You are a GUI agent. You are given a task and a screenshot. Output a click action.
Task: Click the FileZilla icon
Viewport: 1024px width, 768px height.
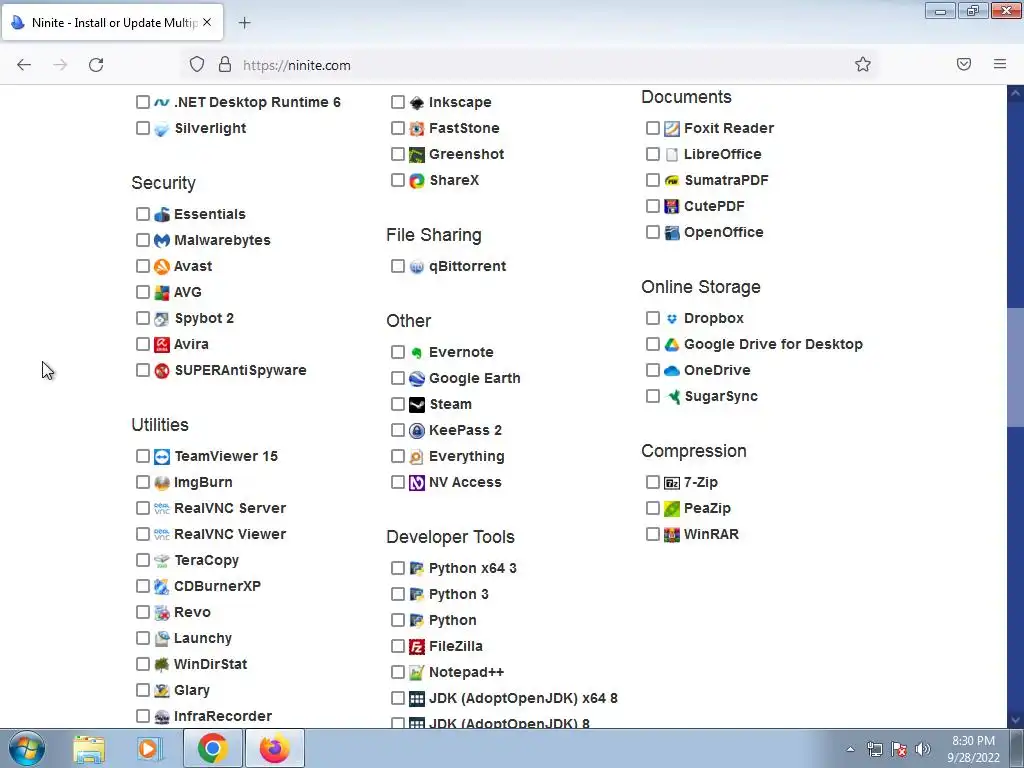point(417,647)
